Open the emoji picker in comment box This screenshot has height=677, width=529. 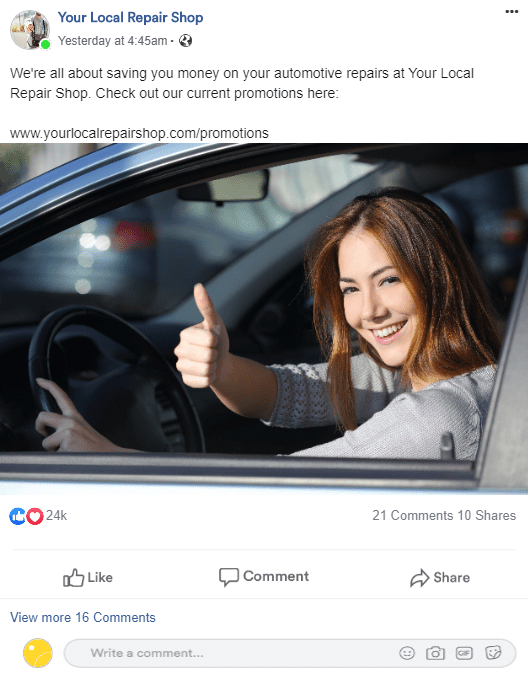point(407,653)
